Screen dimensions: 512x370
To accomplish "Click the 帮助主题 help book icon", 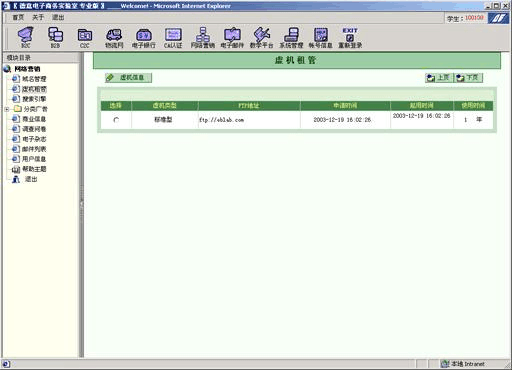I will (x=16, y=169).
